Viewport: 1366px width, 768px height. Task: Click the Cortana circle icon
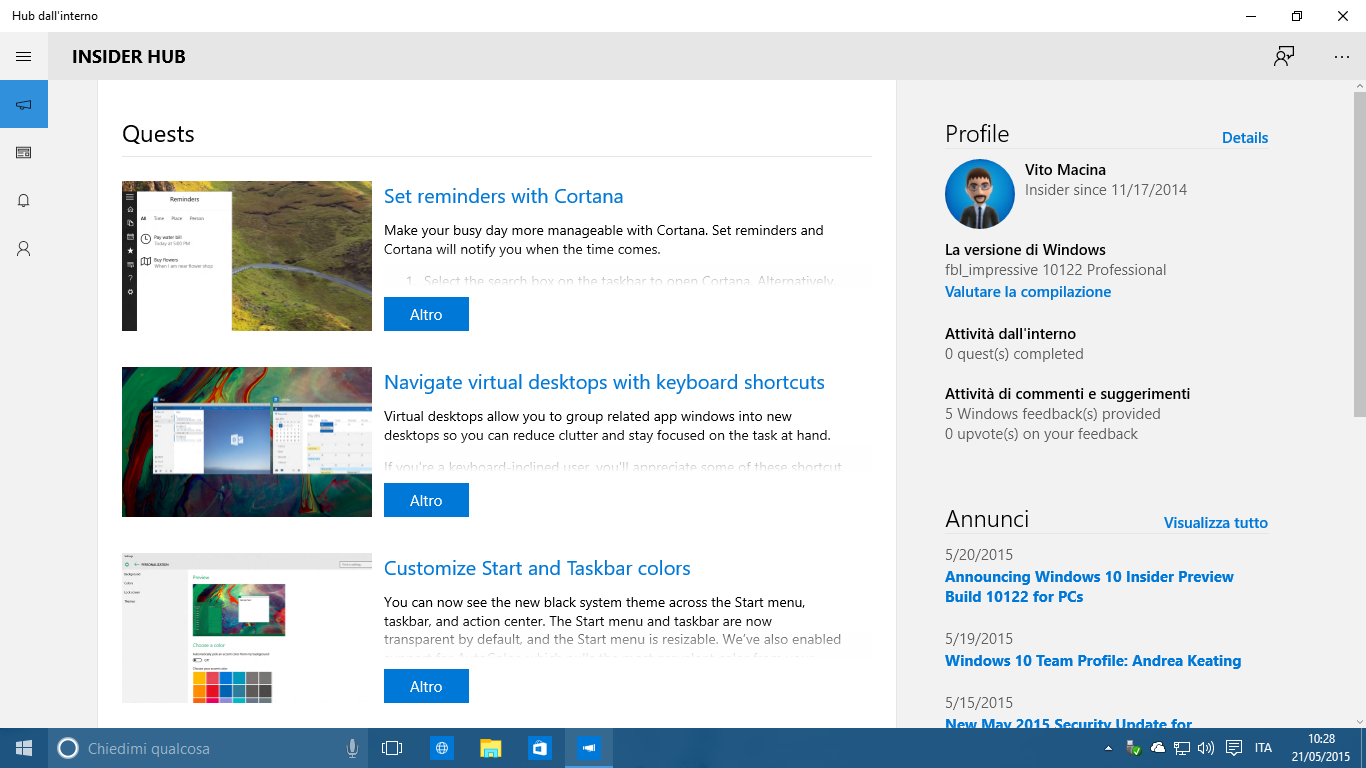68,748
